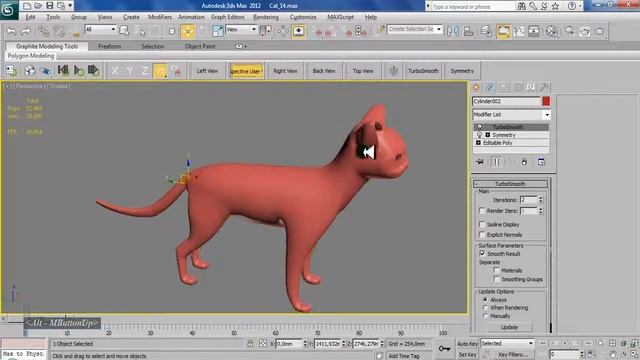Switch to the Freeform ribbon tab
640x360 pixels.
[x=109, y=47]
